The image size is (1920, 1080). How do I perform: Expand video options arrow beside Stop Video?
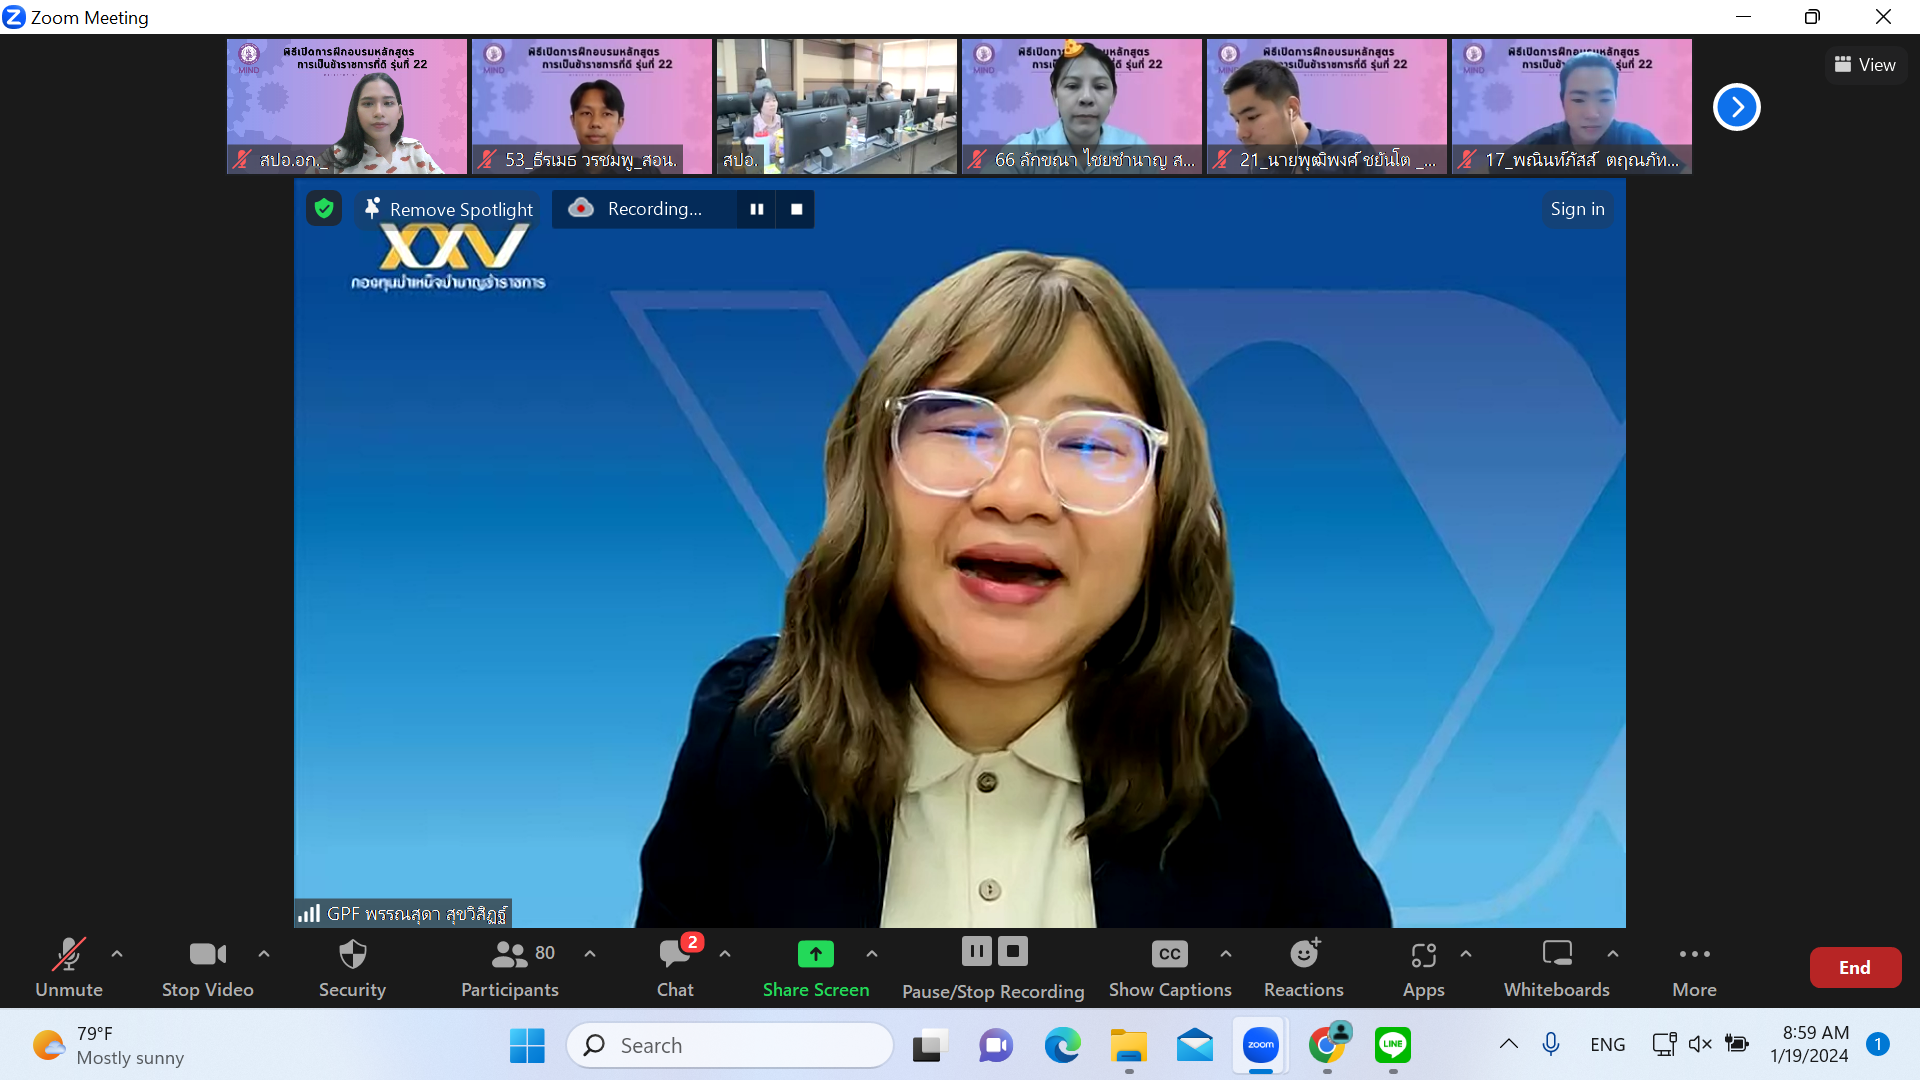click(264, 954)
